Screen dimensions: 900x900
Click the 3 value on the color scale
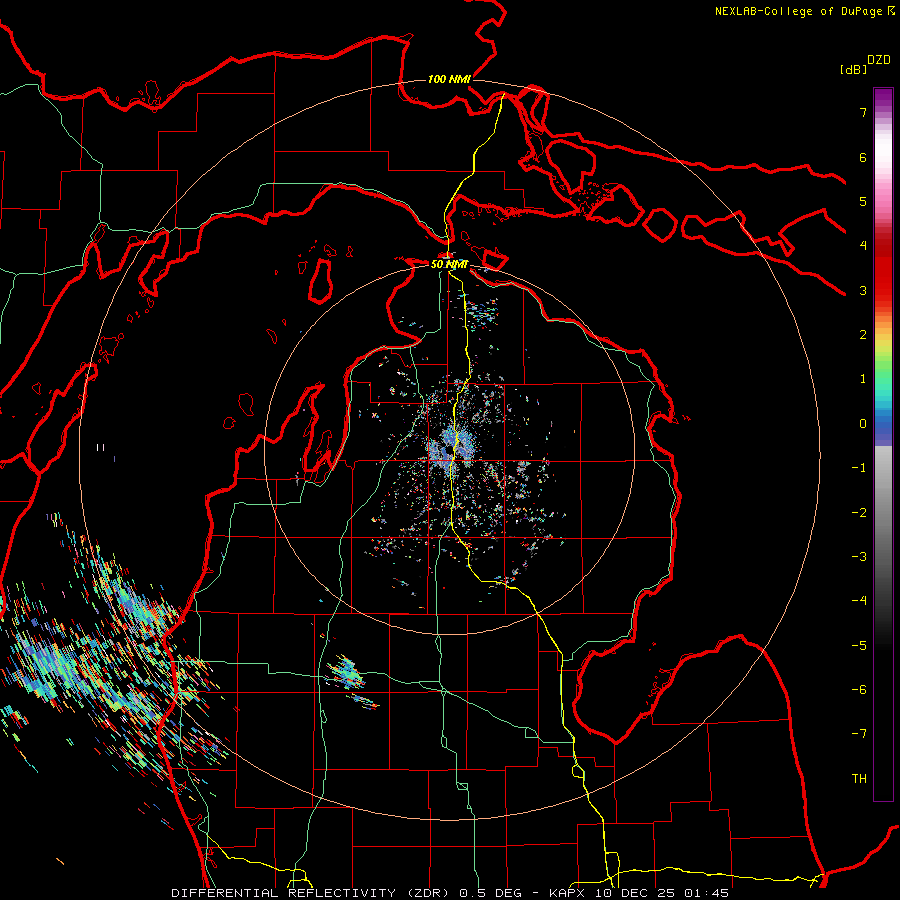[863, 290]
